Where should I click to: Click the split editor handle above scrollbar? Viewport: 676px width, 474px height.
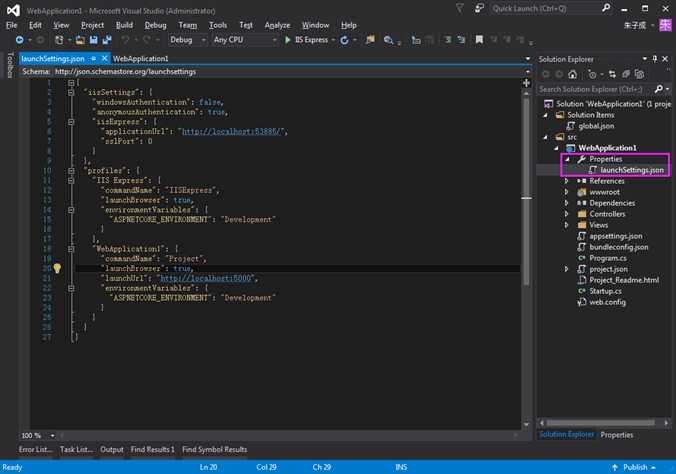click(x=526, y=83)
